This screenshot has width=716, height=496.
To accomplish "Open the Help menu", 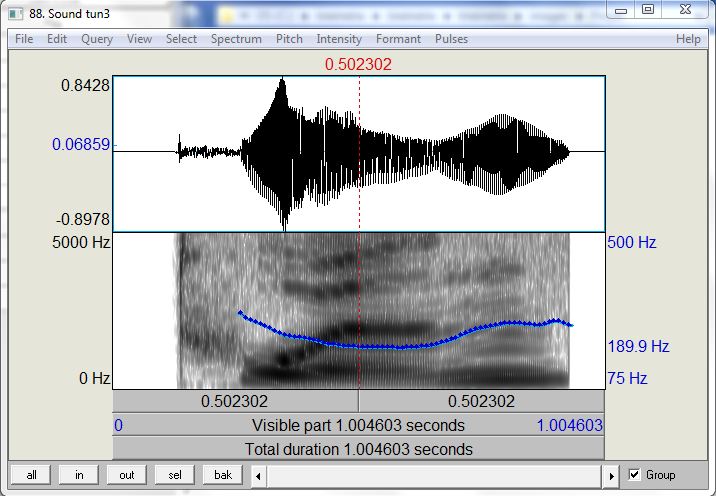I will tap(688, 39).
